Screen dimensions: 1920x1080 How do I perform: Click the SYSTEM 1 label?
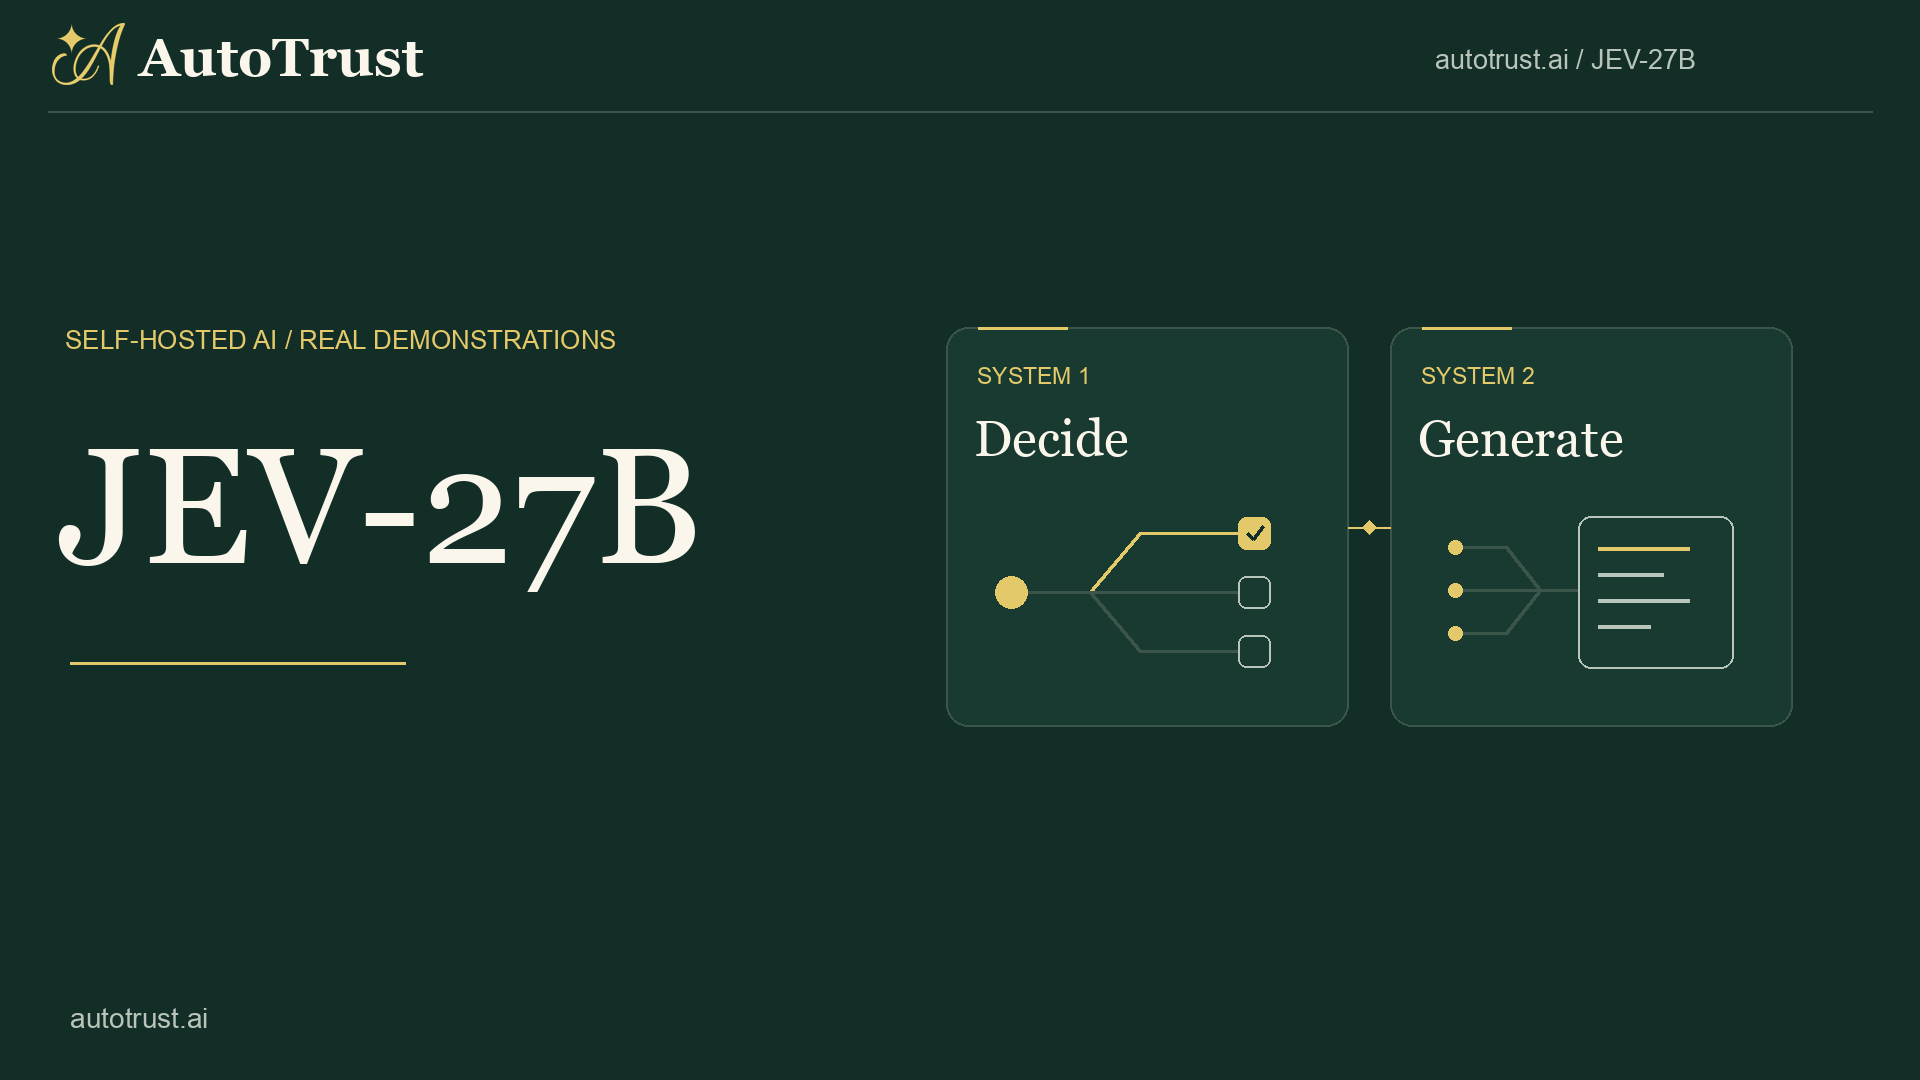[1033, 376]
